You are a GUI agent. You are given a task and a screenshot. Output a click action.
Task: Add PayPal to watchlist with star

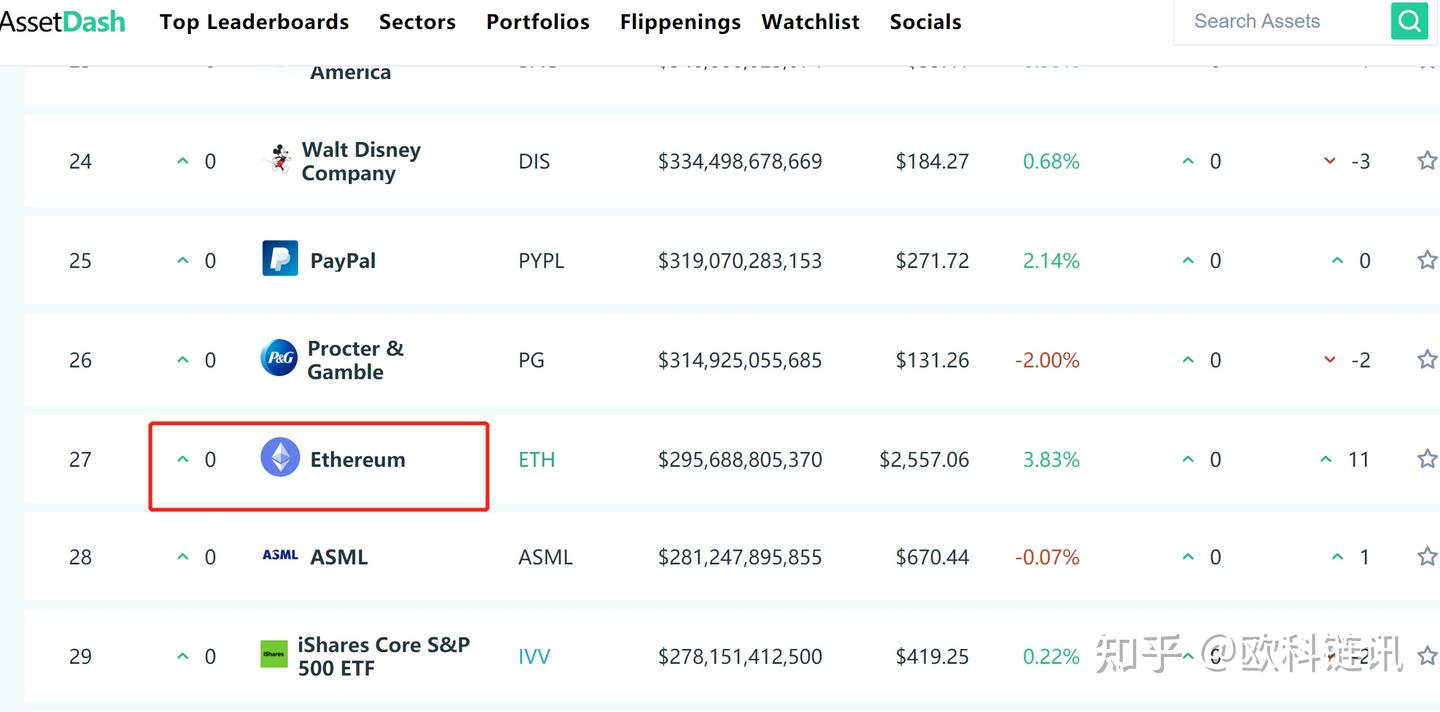pyautogui.click(x=1426, y=260)
